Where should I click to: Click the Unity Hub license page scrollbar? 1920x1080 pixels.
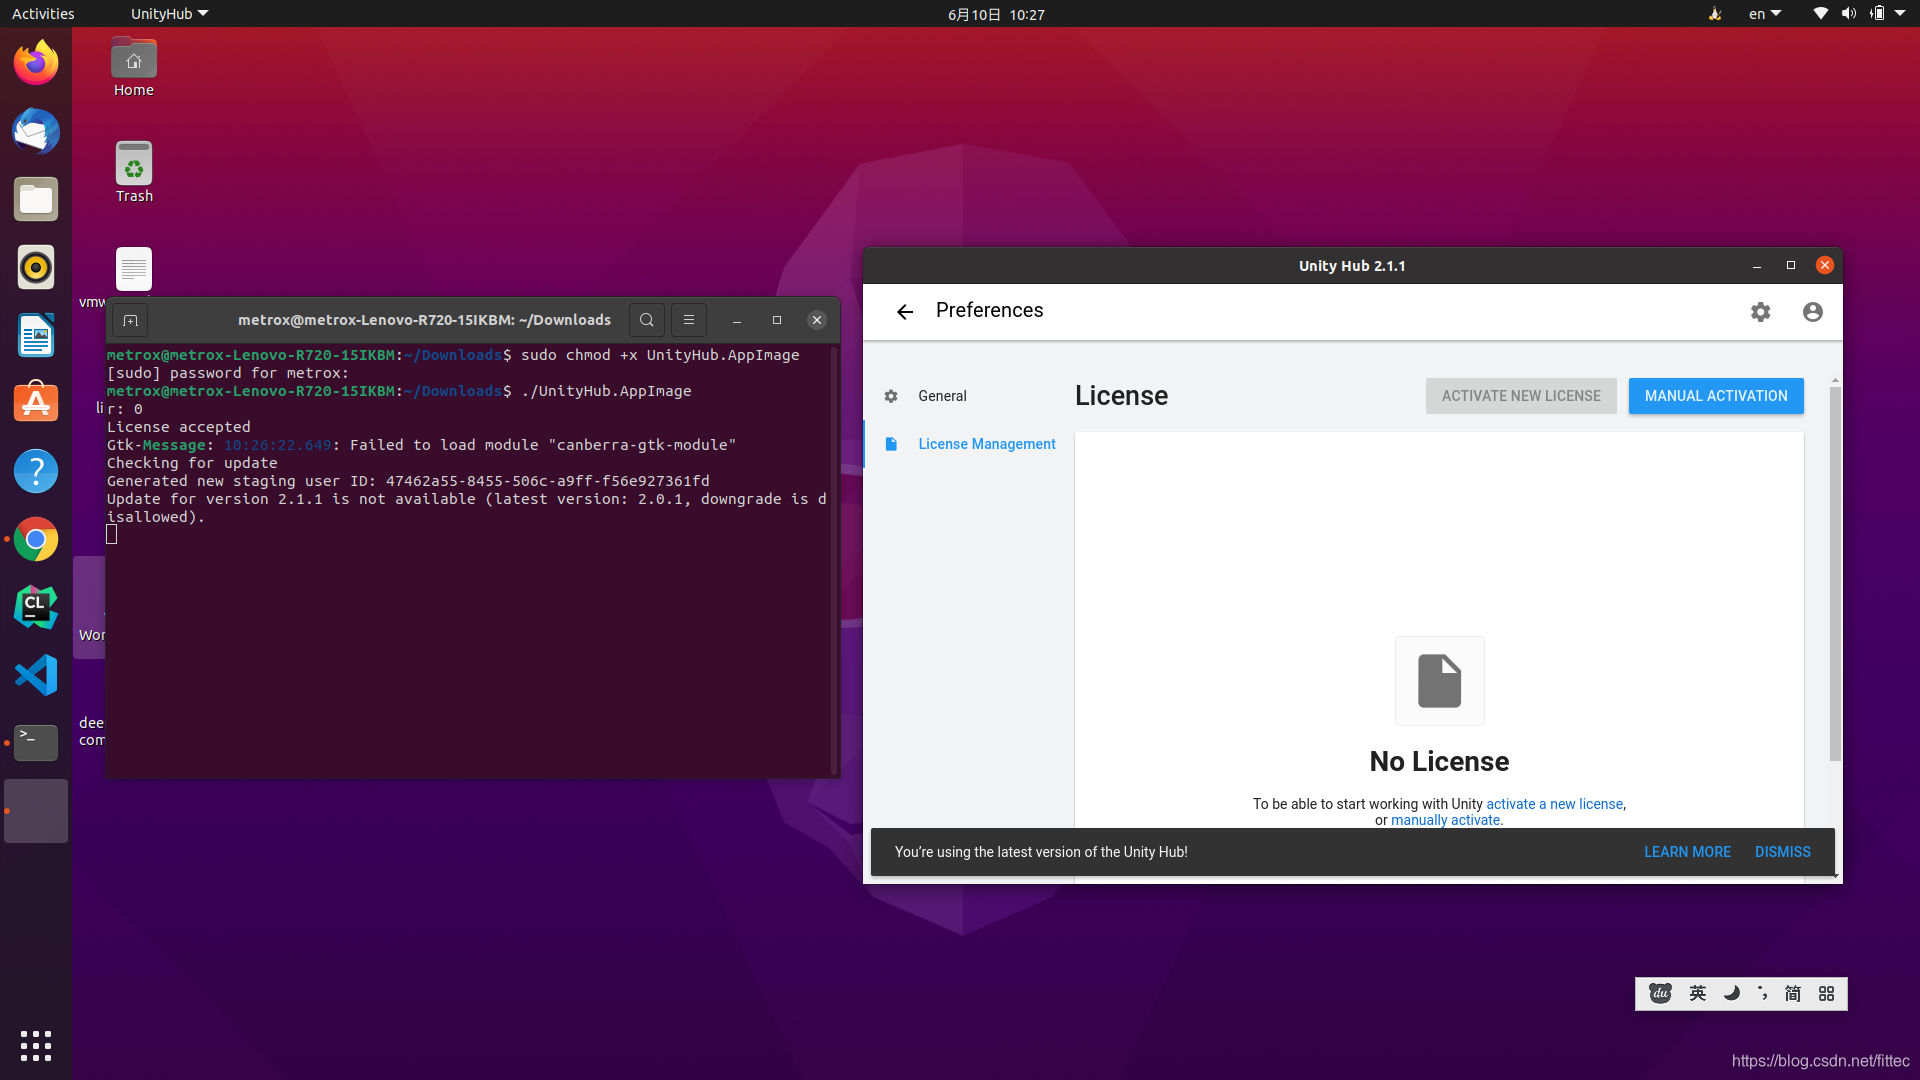click(x=1835, y=572)
